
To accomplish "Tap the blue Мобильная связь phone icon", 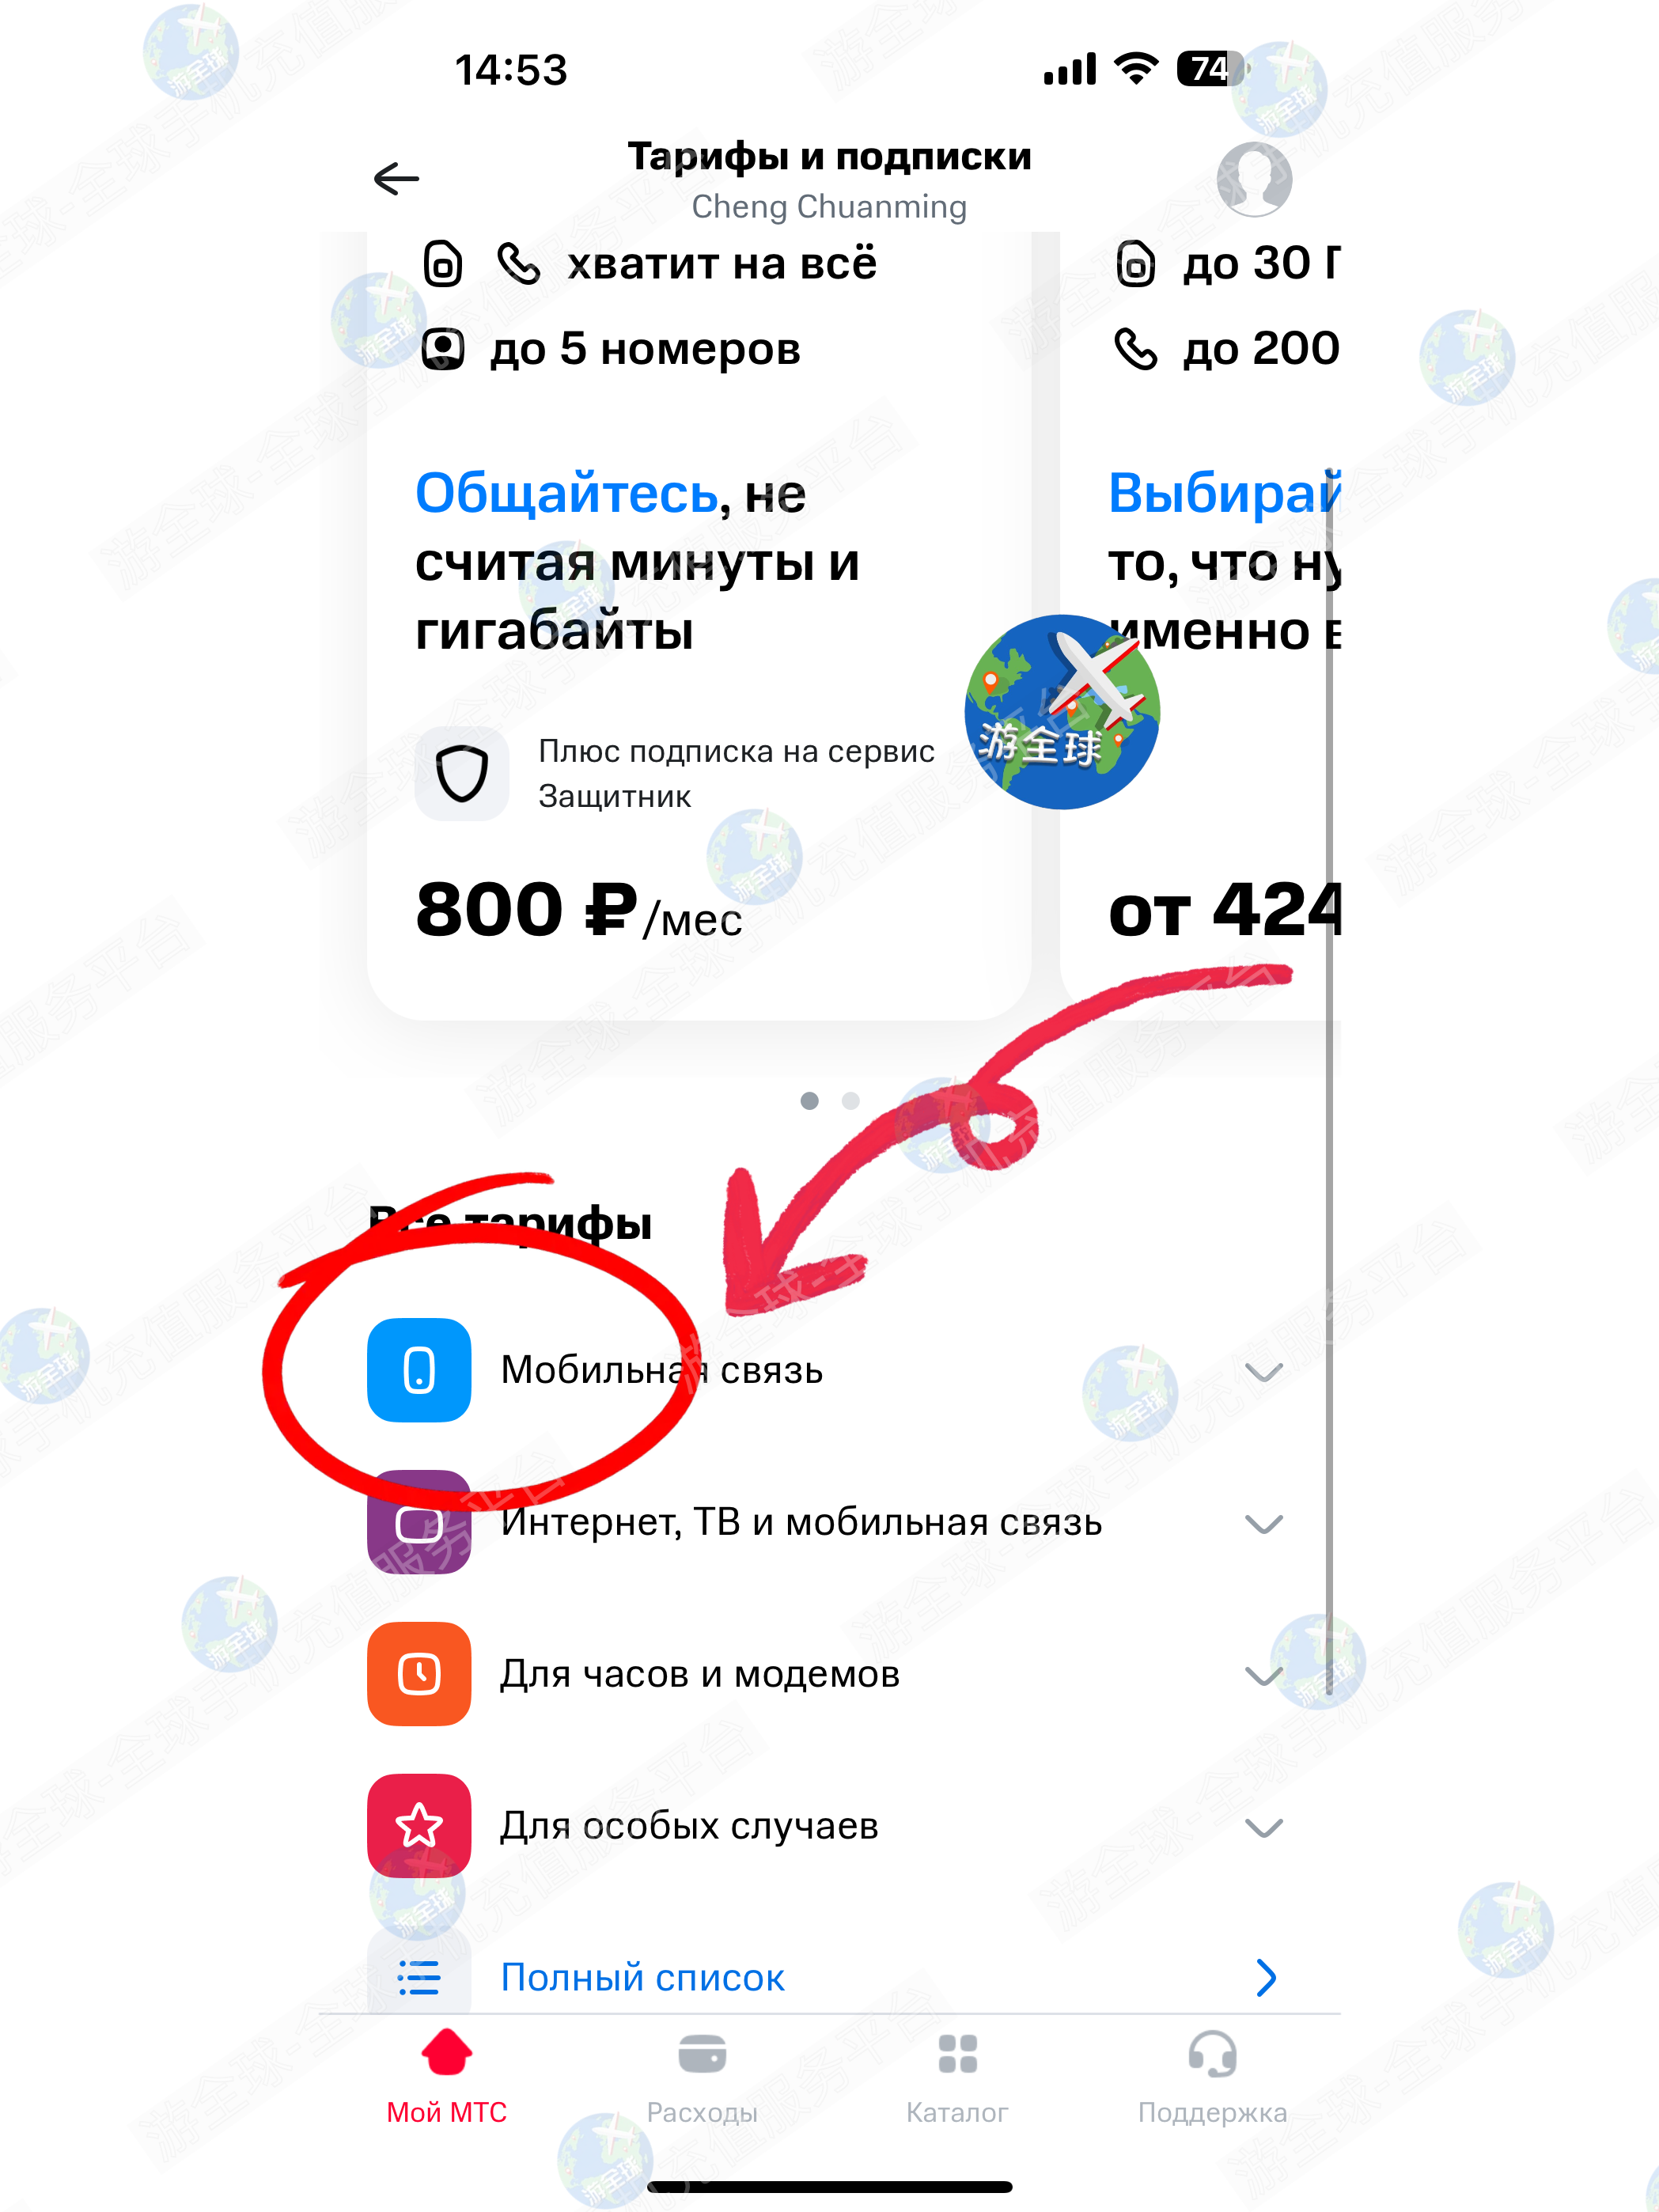I will [x=419, y=1370].
